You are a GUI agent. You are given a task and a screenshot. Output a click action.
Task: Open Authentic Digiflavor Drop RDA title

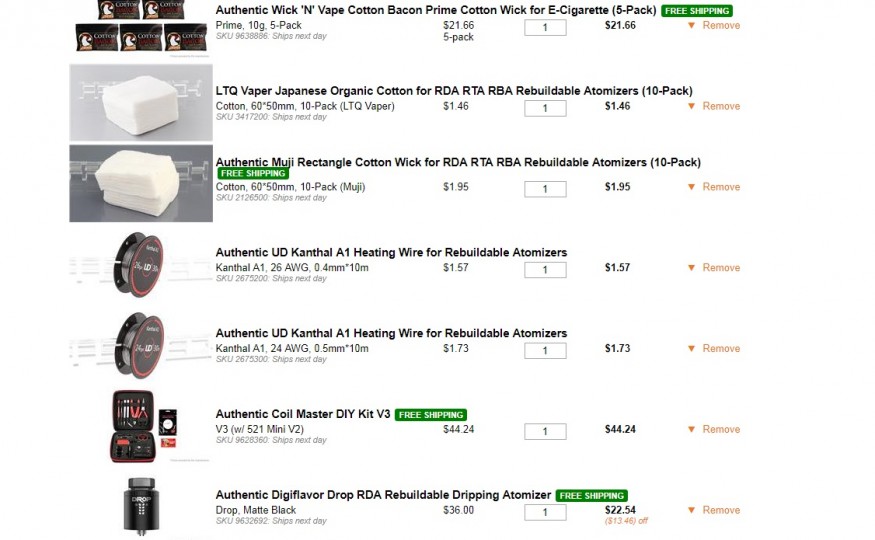(x=383, y=495)
